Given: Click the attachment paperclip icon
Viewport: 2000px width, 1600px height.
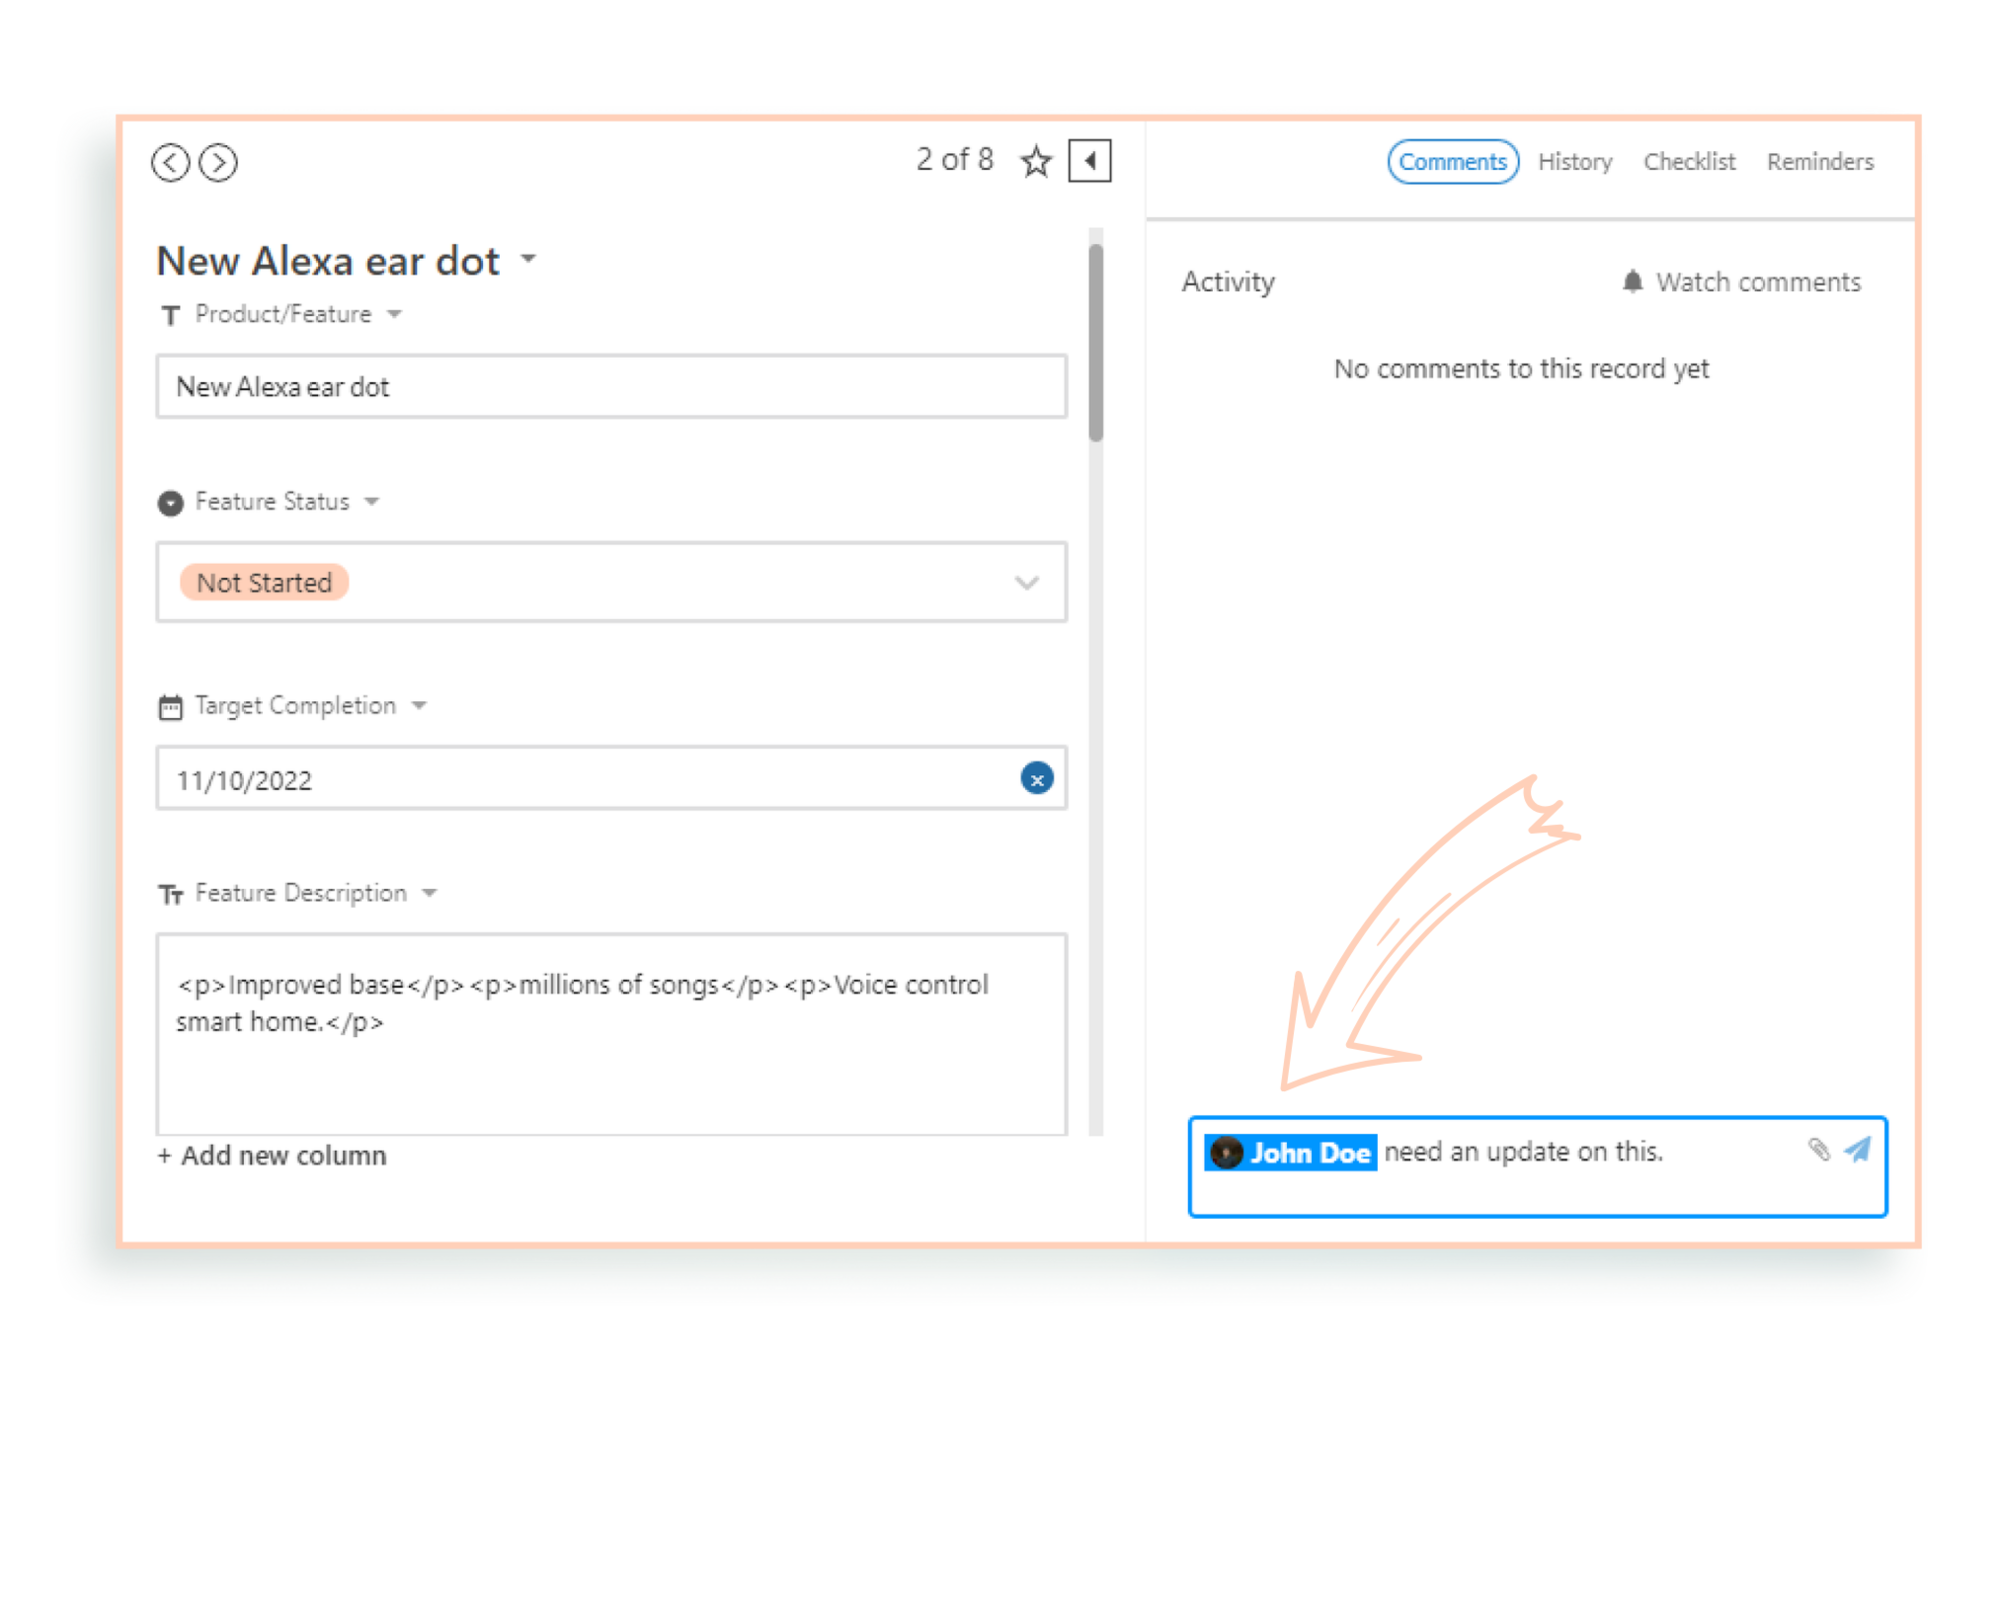Looking at the screenshot, I should click(1818, 1150).
